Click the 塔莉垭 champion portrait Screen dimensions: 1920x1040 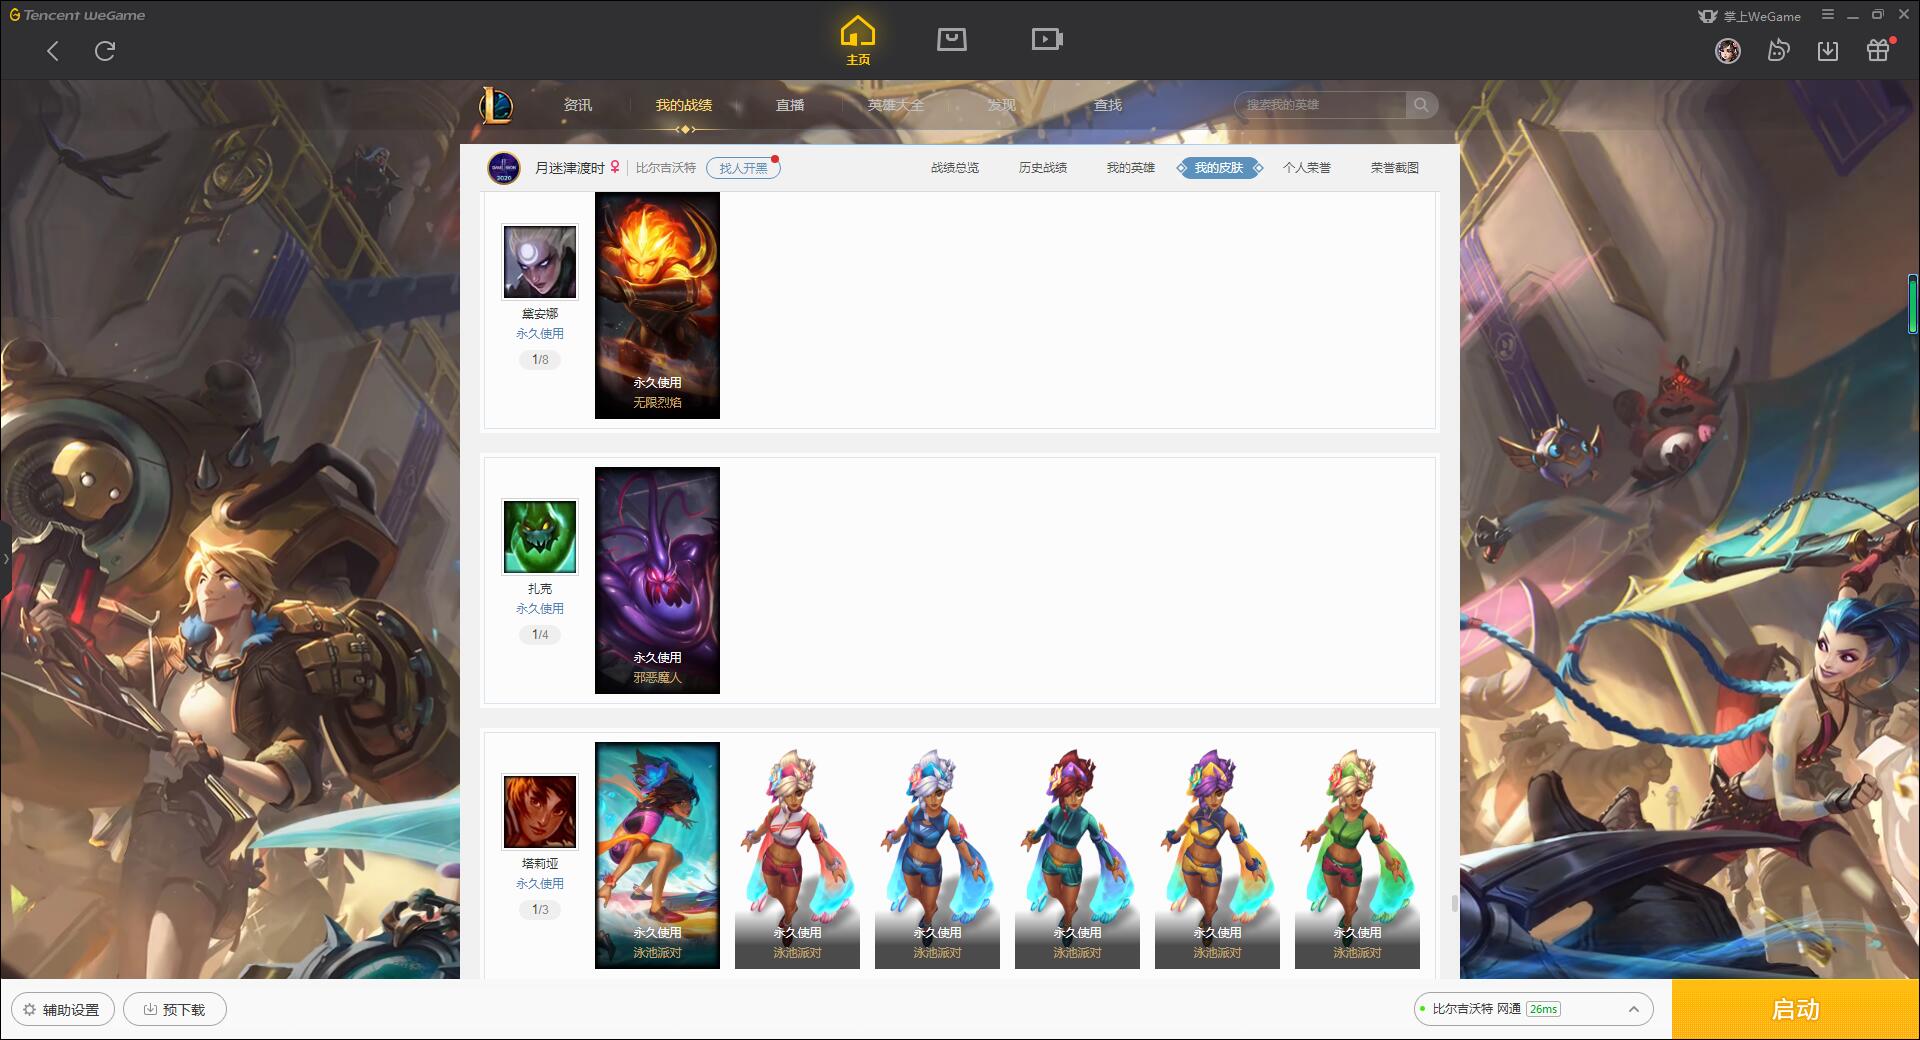click(x=540, y=812)
